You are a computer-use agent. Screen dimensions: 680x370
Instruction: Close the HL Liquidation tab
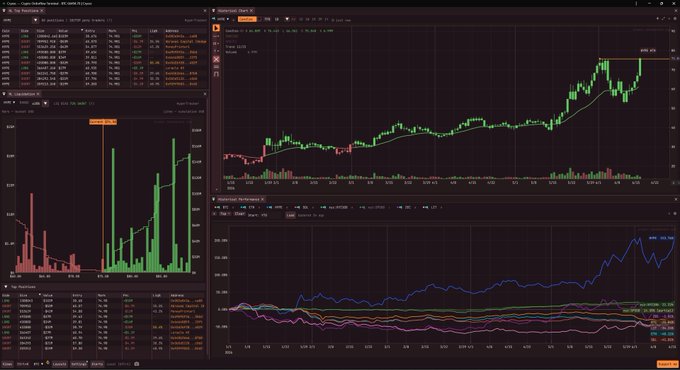[x=38, y=94]
